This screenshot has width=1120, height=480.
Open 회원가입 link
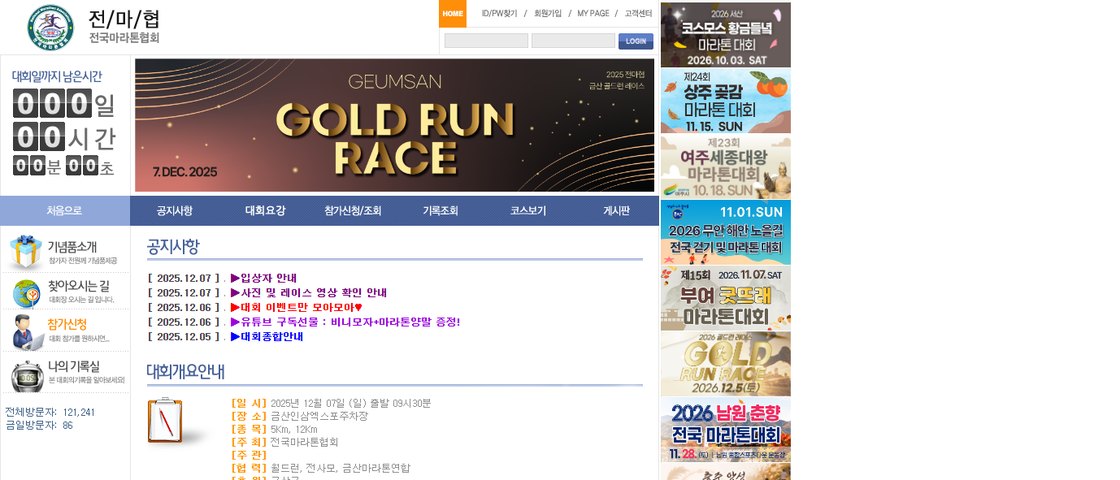548,14
